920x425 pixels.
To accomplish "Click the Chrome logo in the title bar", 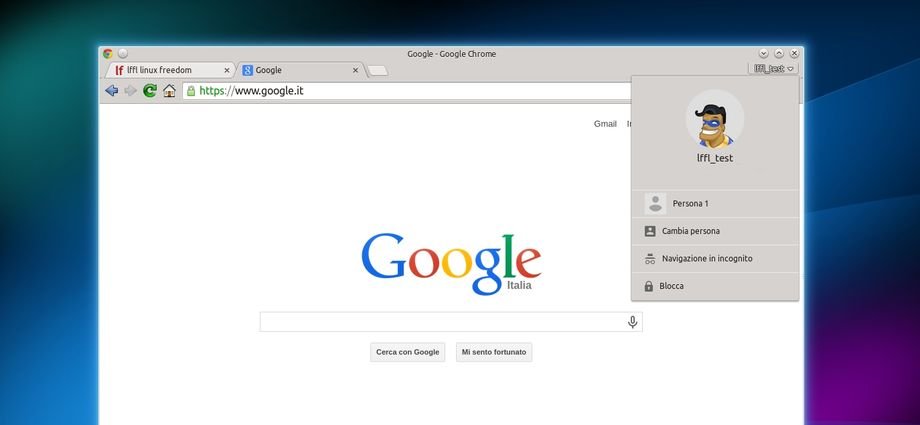I will [108, 54].
